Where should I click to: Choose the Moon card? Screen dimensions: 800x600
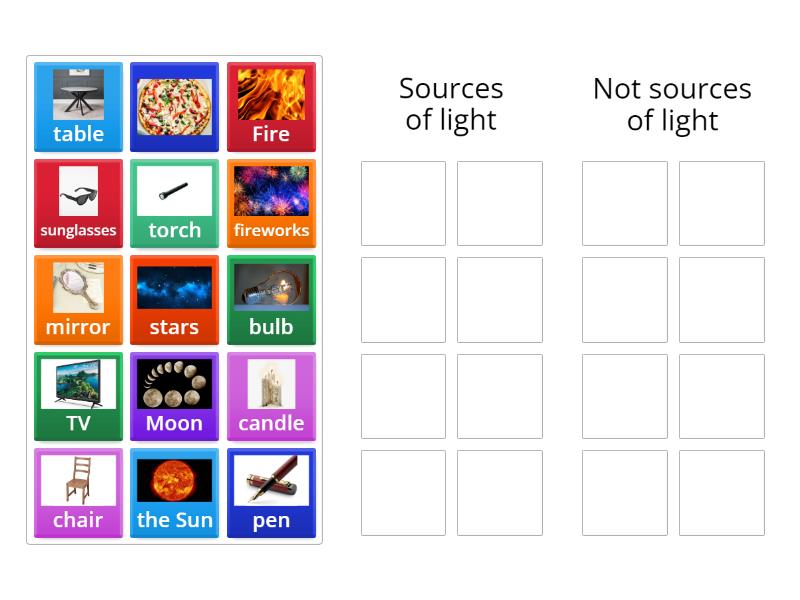(174, 397)
